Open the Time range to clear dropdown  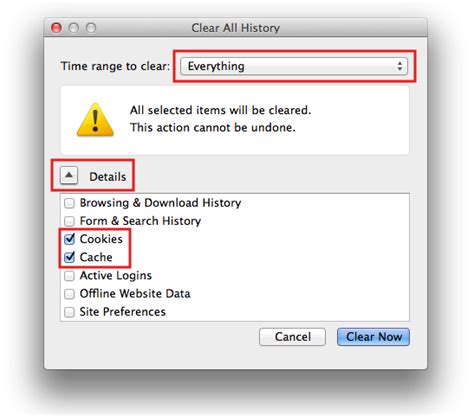(x=294, y=66)
